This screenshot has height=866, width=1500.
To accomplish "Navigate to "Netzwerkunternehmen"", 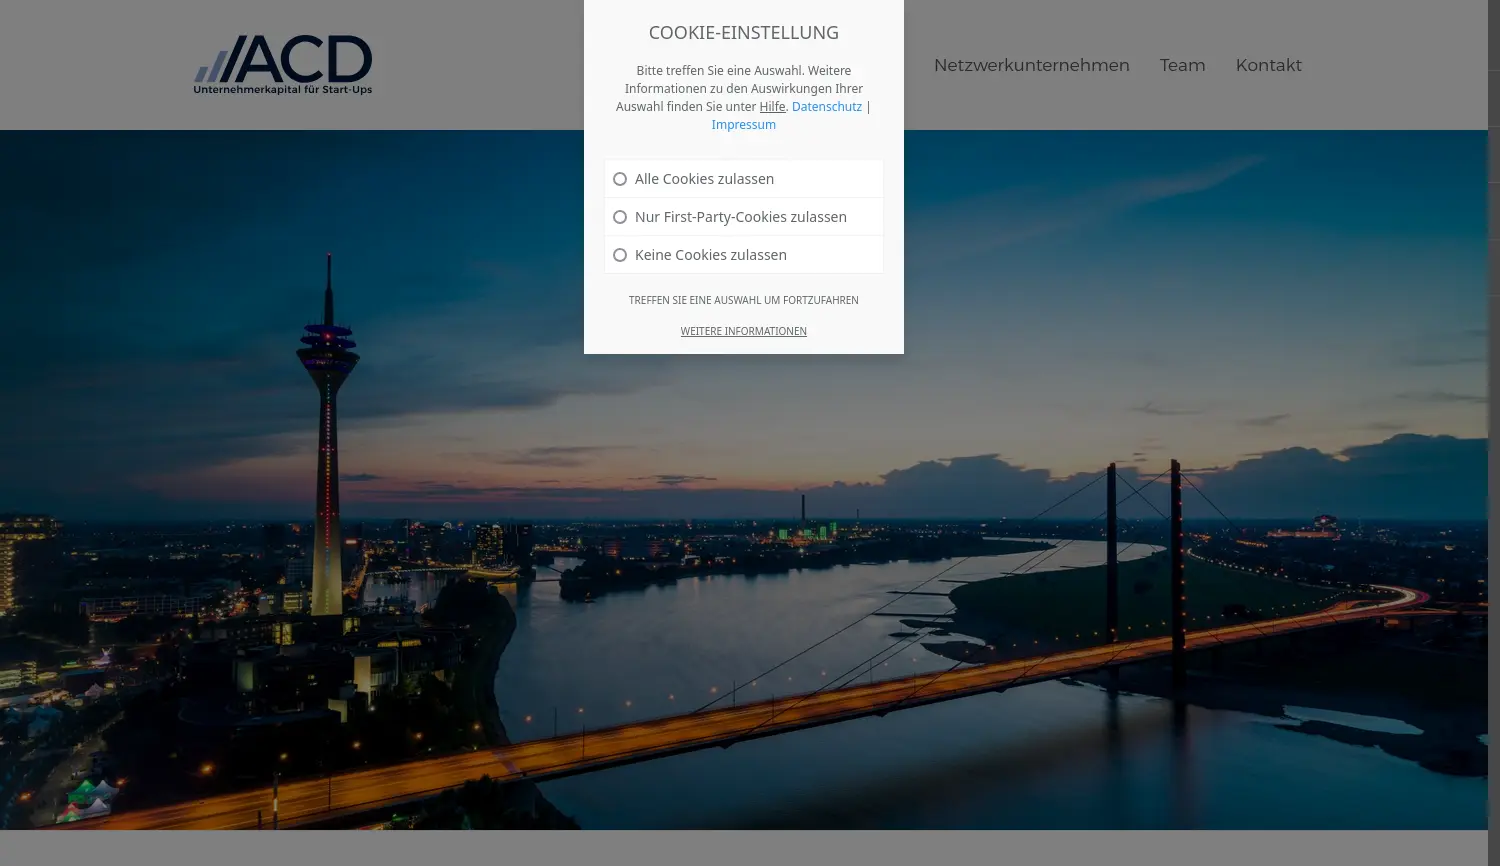I will 1031,65.
